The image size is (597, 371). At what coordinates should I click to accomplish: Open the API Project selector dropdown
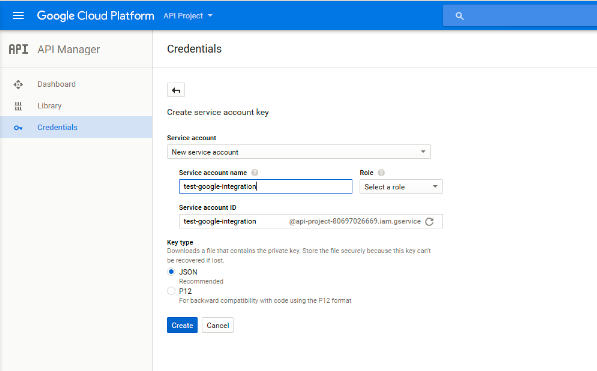pos(188,16)
